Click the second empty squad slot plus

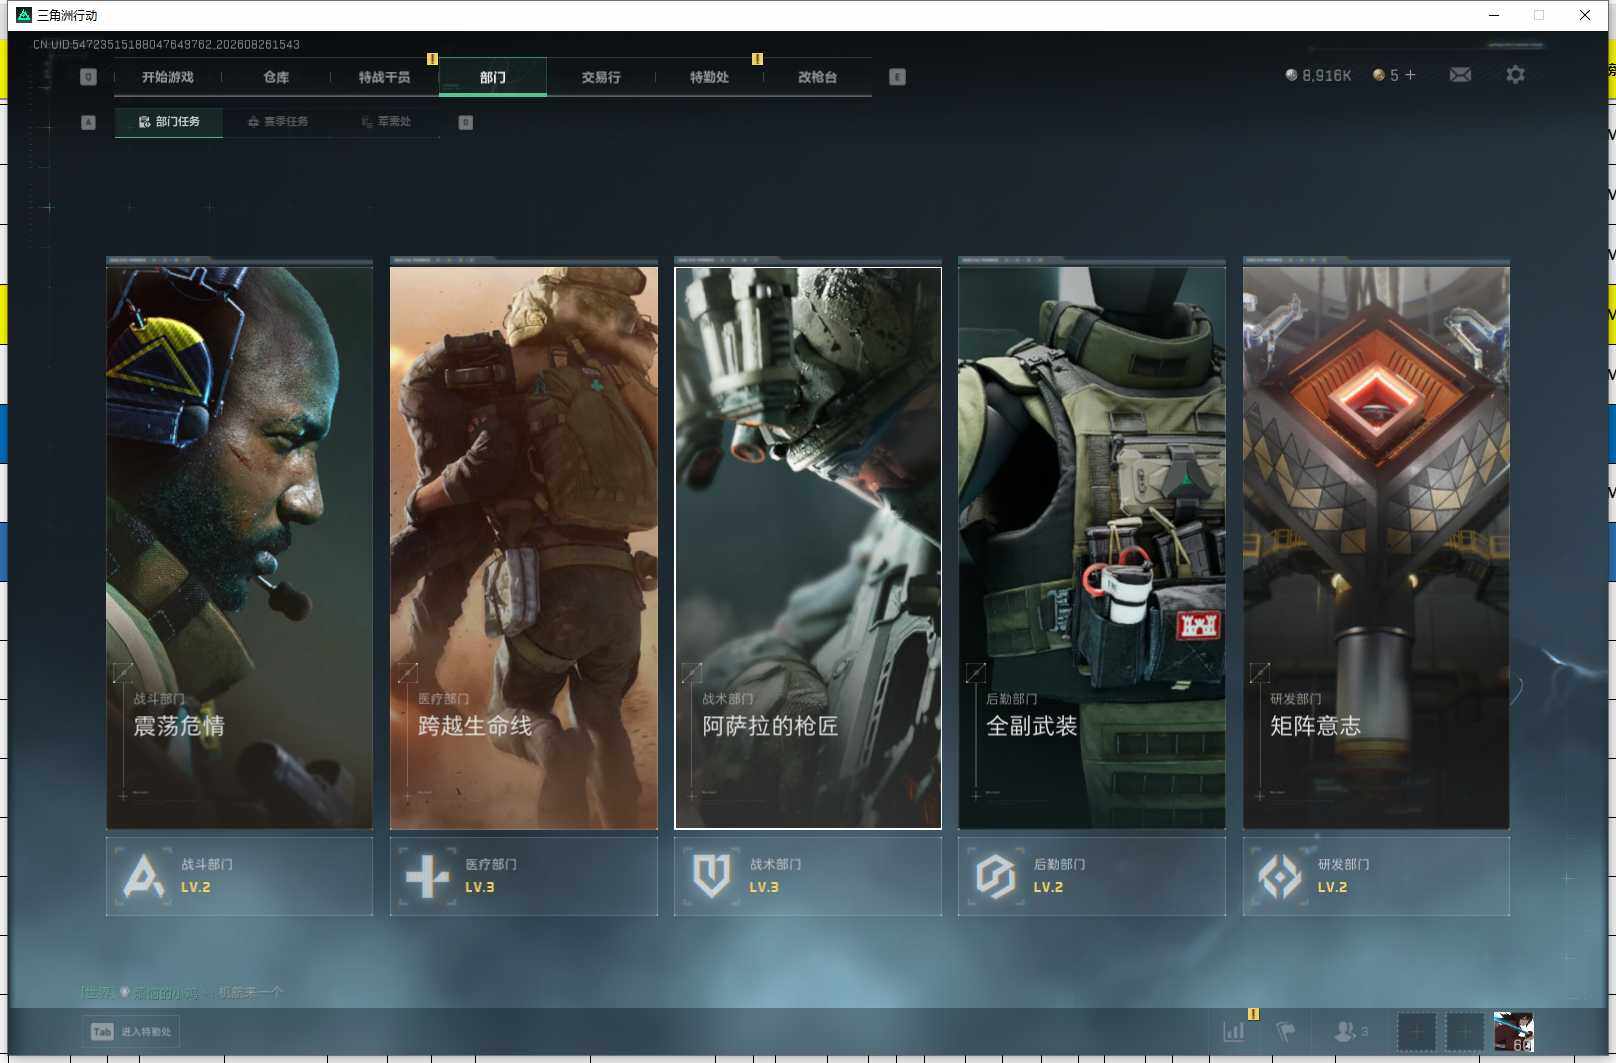click(x=1464, y=1032)
